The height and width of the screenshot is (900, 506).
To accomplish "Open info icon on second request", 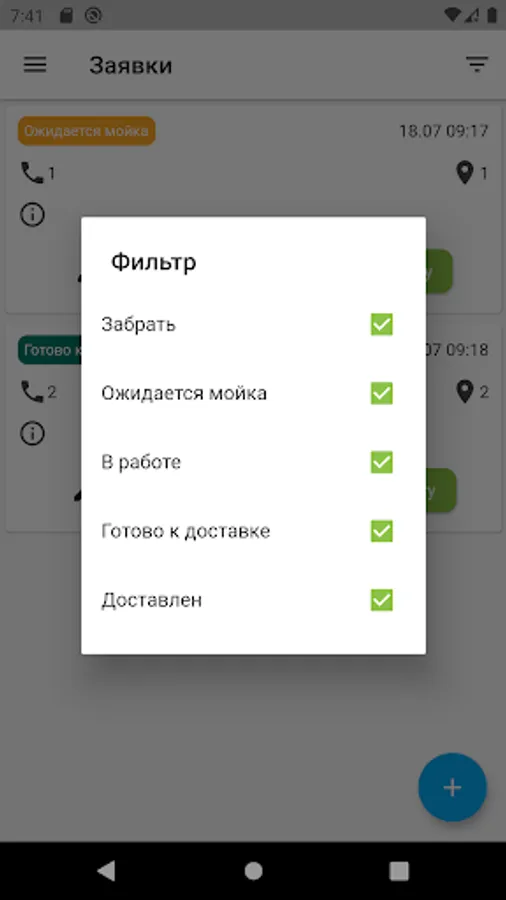I will (x=32, y=433).
